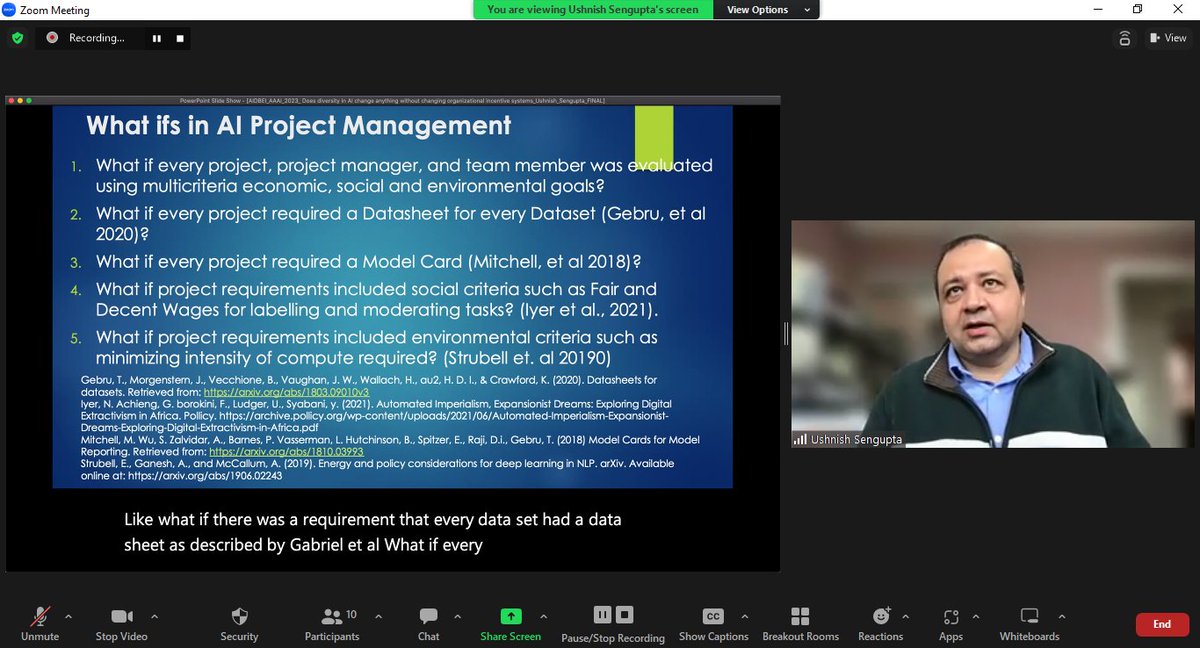Click the yellow dot in shared PowerPoint window
The image size is (1200, 648).
[20, 100]
